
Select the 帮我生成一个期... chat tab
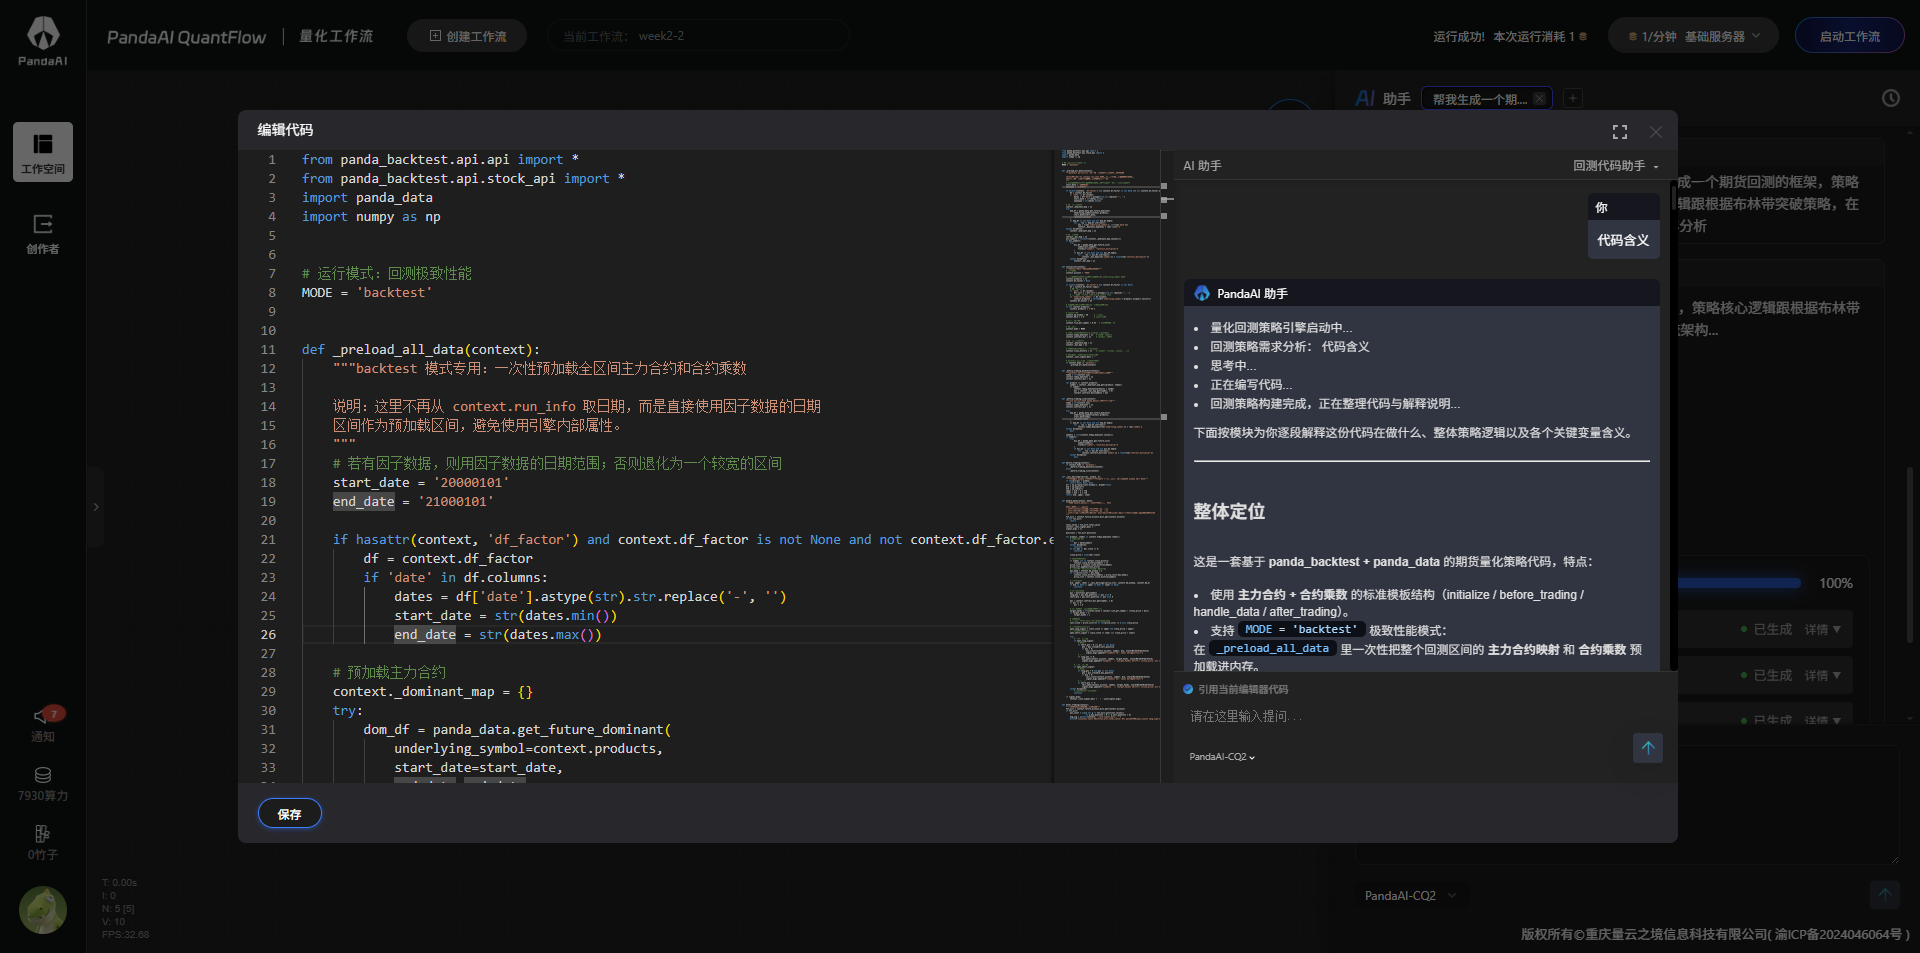1478,99
